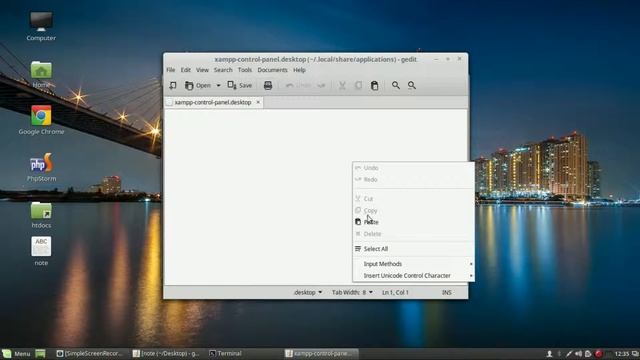This screenshot has height=360, width=640.
Task: Click Undo in the context menu
Action: tap(413, 168)
